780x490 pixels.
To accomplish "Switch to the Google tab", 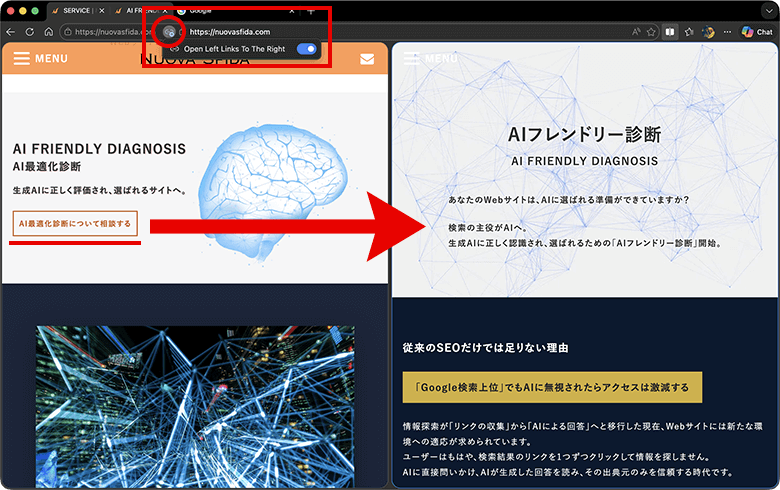I will [236, 10].
